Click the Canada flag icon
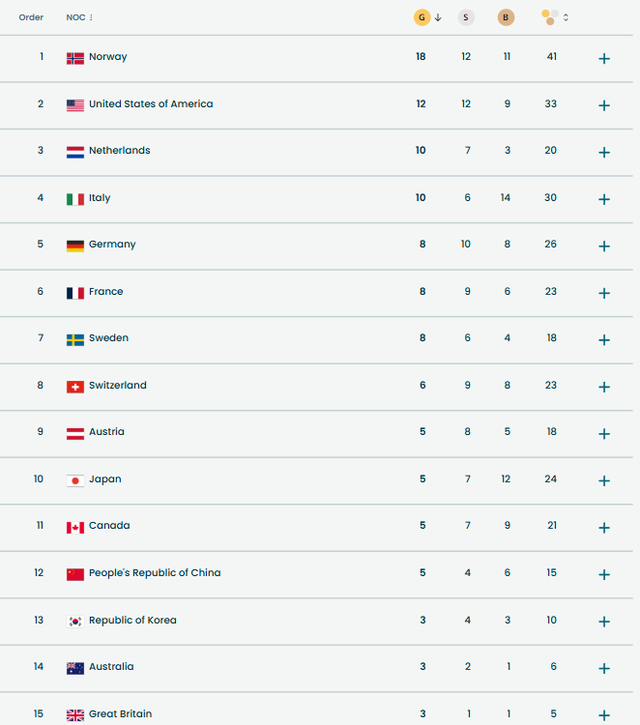The height and width of the screenshot is (725, 640). 75,527
